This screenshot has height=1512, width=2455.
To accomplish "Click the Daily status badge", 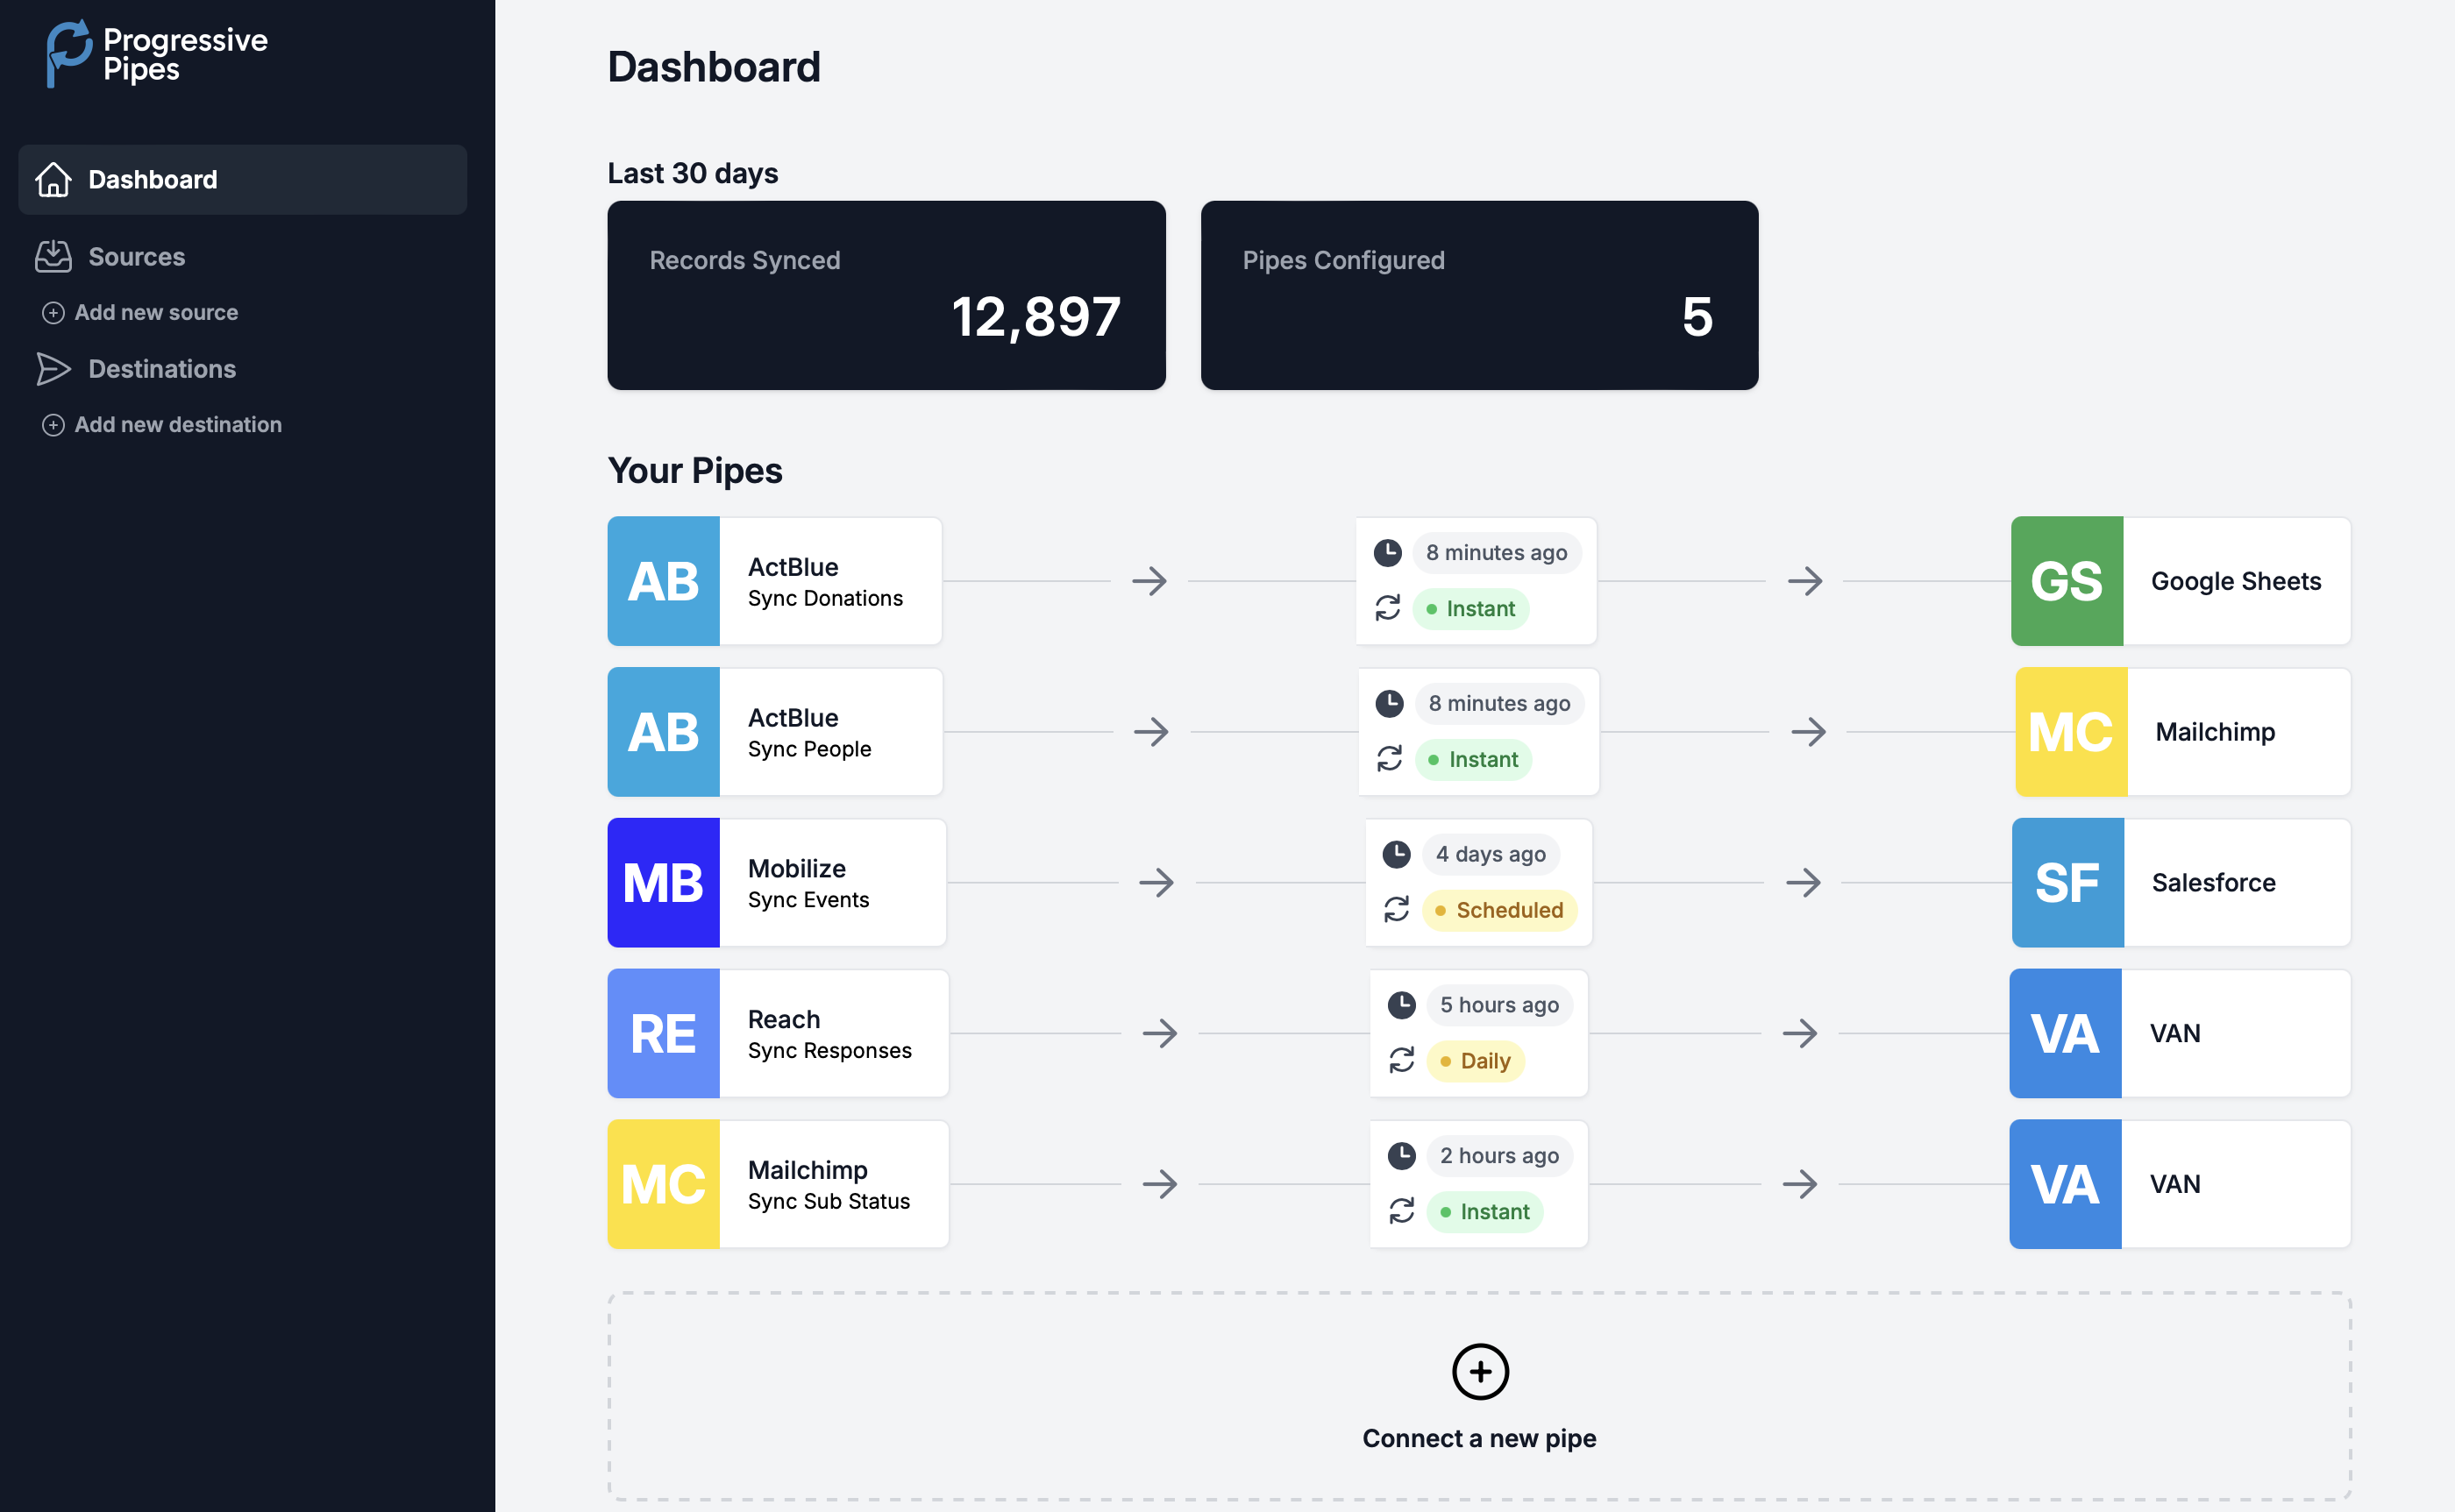I will click(x=1476, y=1061).
